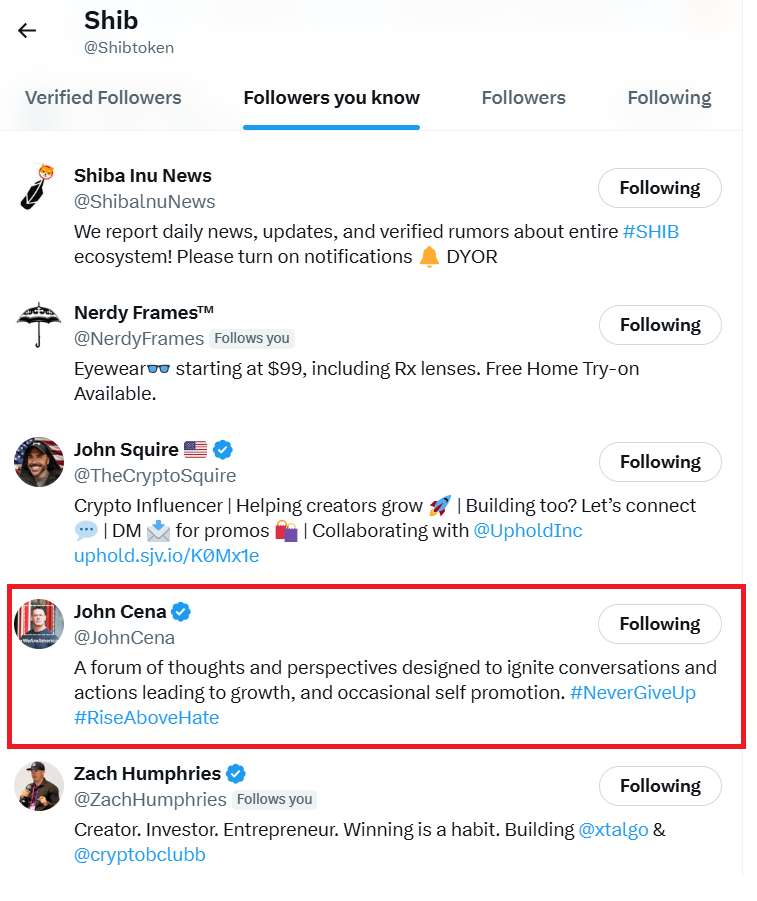The width and height of the screenshot is (757, 901).
Task: Click the Following button next to Zach Humphries
Action: point(660,786)
